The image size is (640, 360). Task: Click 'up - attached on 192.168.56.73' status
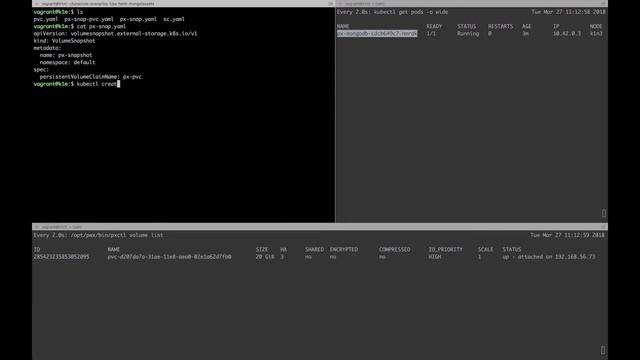pos(549,257)
